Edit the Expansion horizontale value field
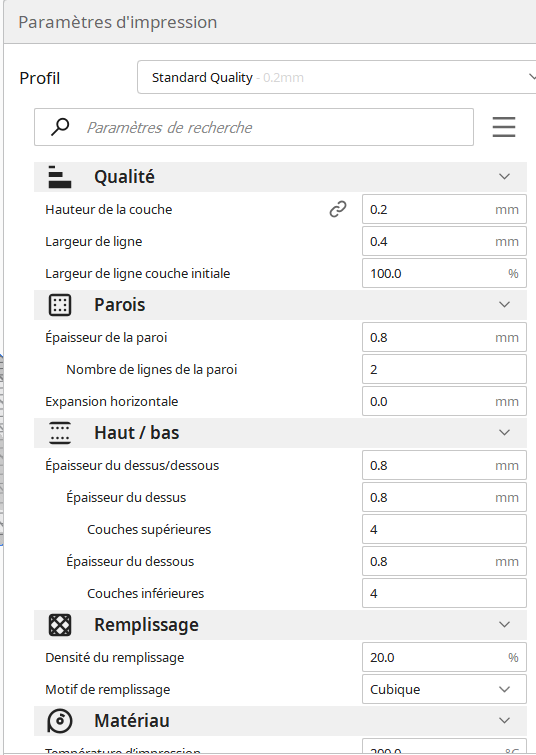 coord(444,402)
